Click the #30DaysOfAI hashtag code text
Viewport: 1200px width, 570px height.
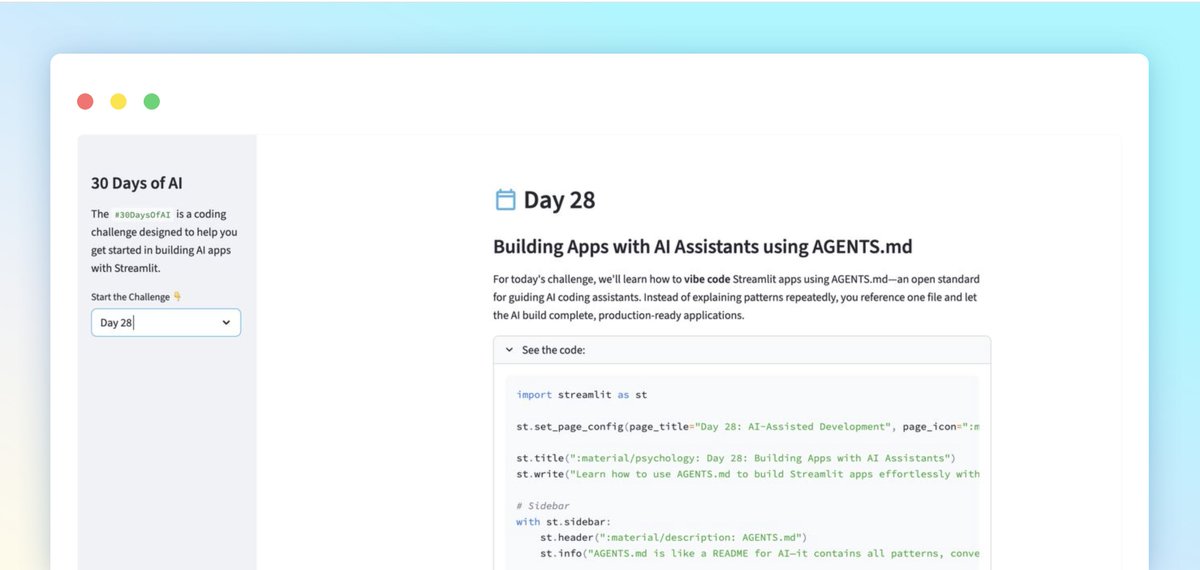[x=142, y=214]
